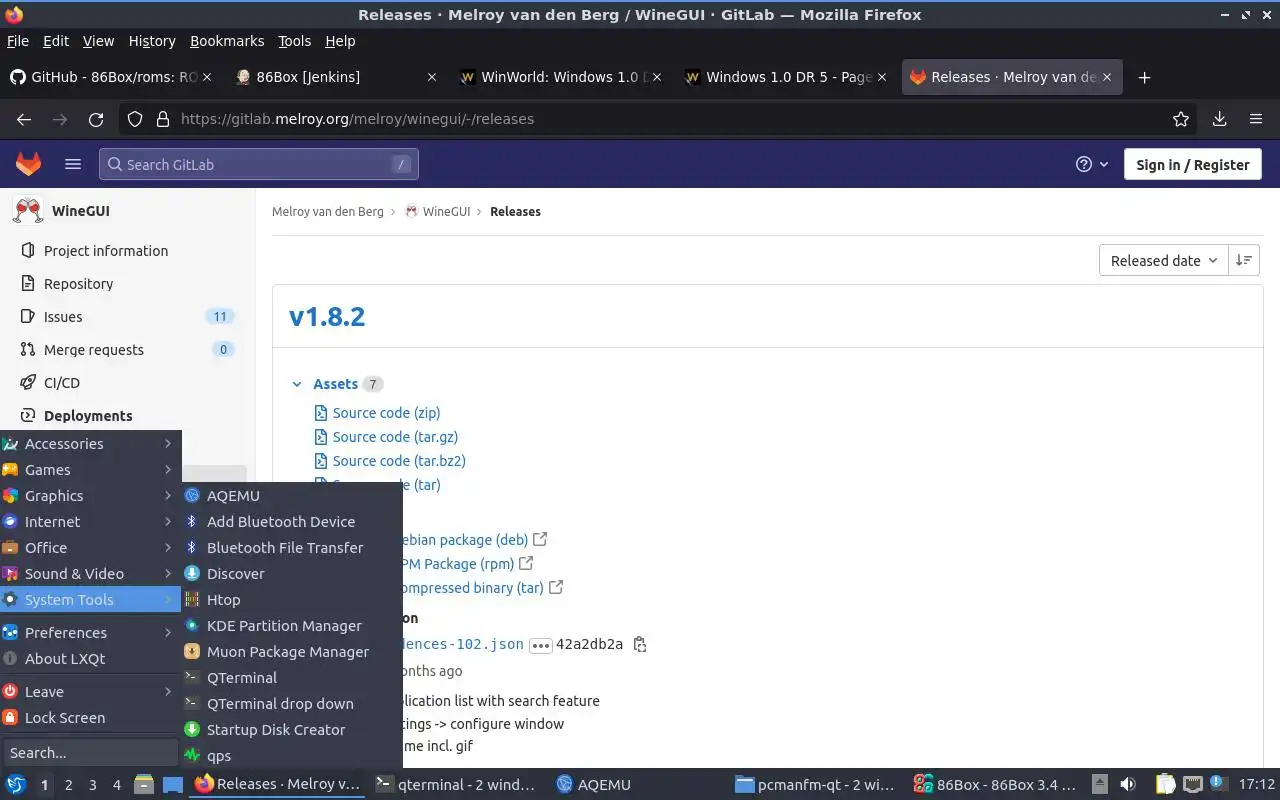
Task: Open Merge requests in sidebar
Action: pos(128,350)
